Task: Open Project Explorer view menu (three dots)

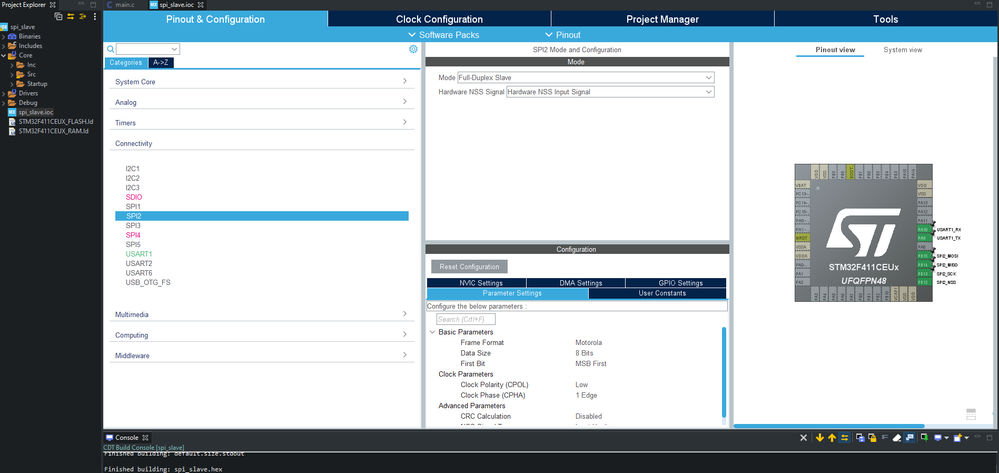Action: tap(95, 16)
